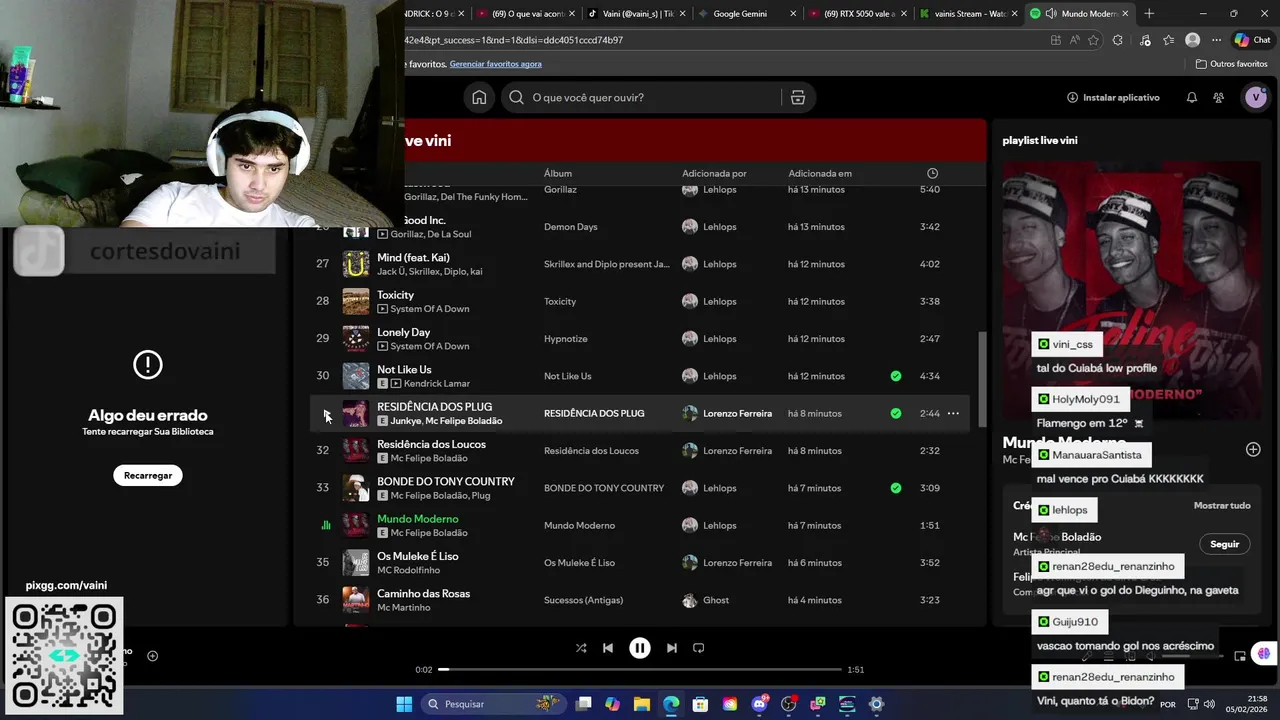This screenshot has width=1280, height=720.
Task: Open the Demon Days album link
Action: pyautogui.click(x=570, y=227)
